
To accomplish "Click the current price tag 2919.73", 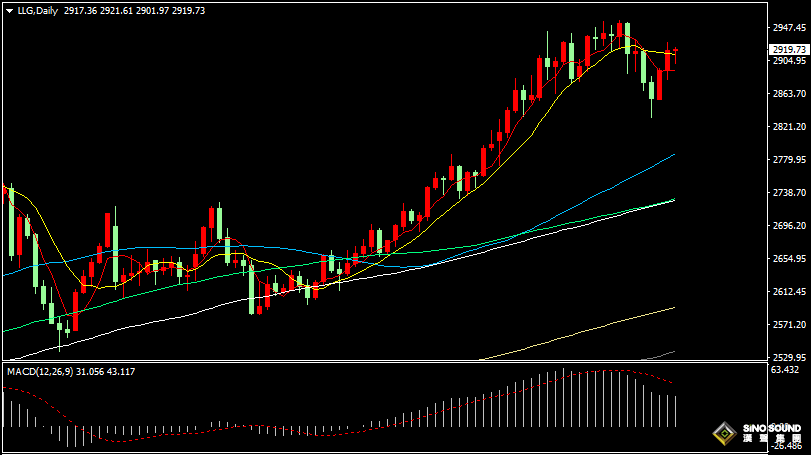I will [x=789, y=50].
